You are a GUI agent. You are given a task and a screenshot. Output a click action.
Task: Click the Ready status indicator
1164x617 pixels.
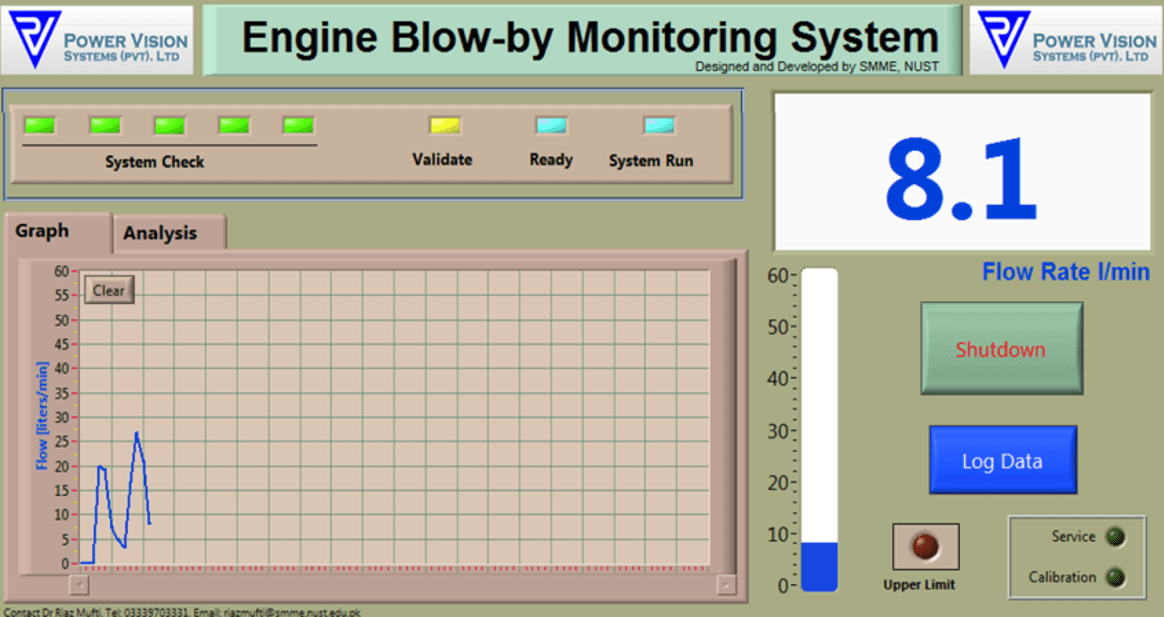[551, 124]
